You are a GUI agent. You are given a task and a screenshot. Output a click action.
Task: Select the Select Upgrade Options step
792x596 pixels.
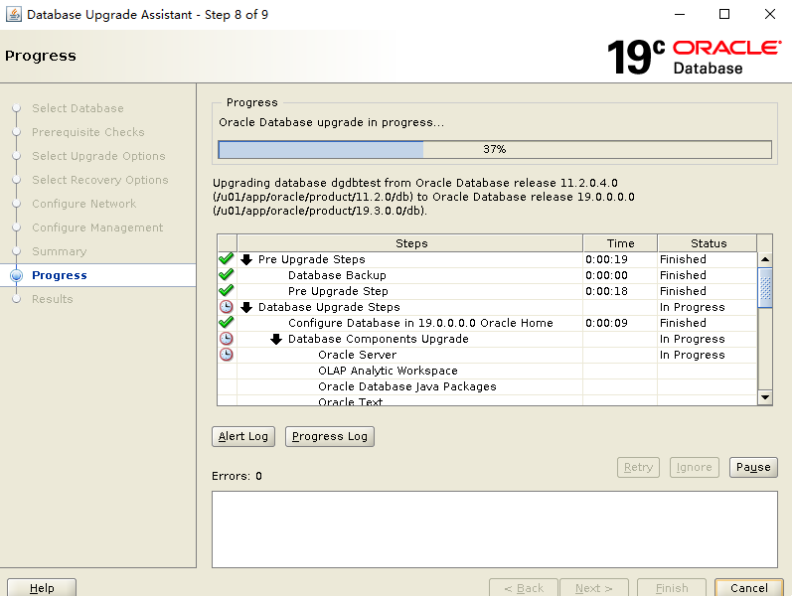pyautogui.click(x=99, y=156)
